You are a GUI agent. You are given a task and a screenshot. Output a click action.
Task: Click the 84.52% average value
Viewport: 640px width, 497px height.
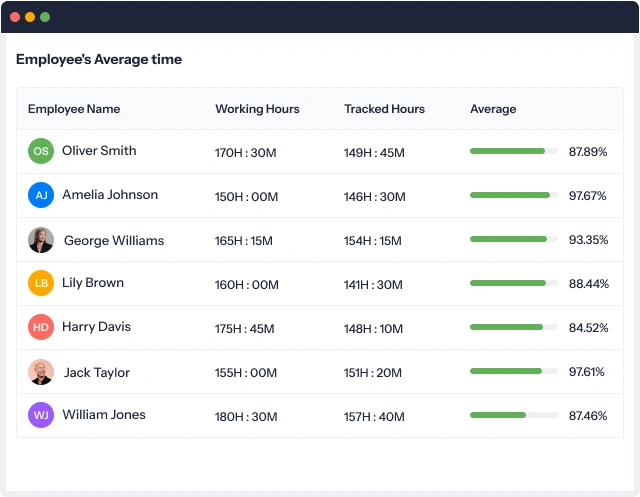589,328
